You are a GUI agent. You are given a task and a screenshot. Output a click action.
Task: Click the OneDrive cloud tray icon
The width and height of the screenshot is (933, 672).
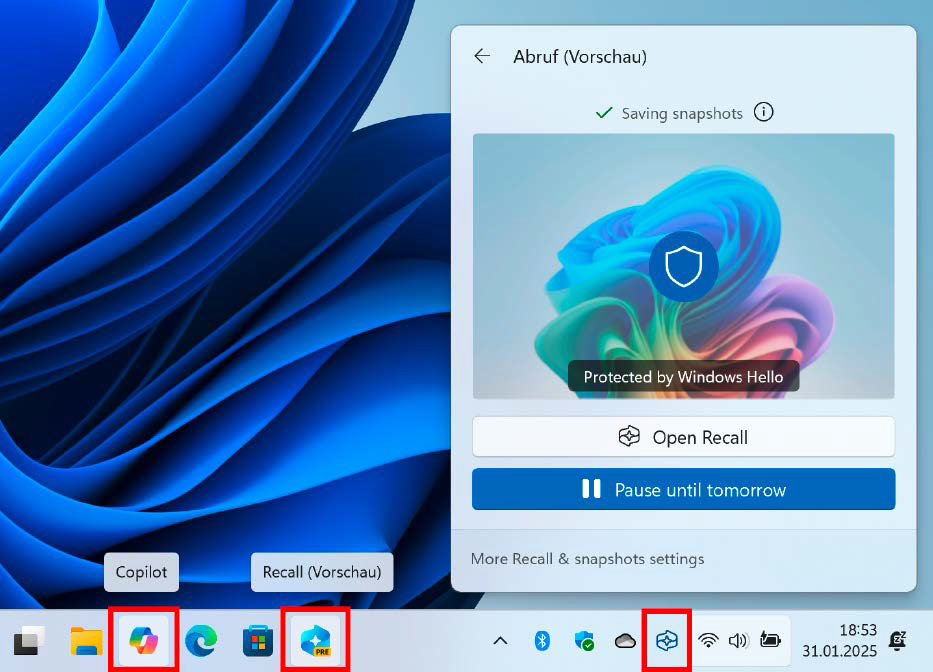625,640
